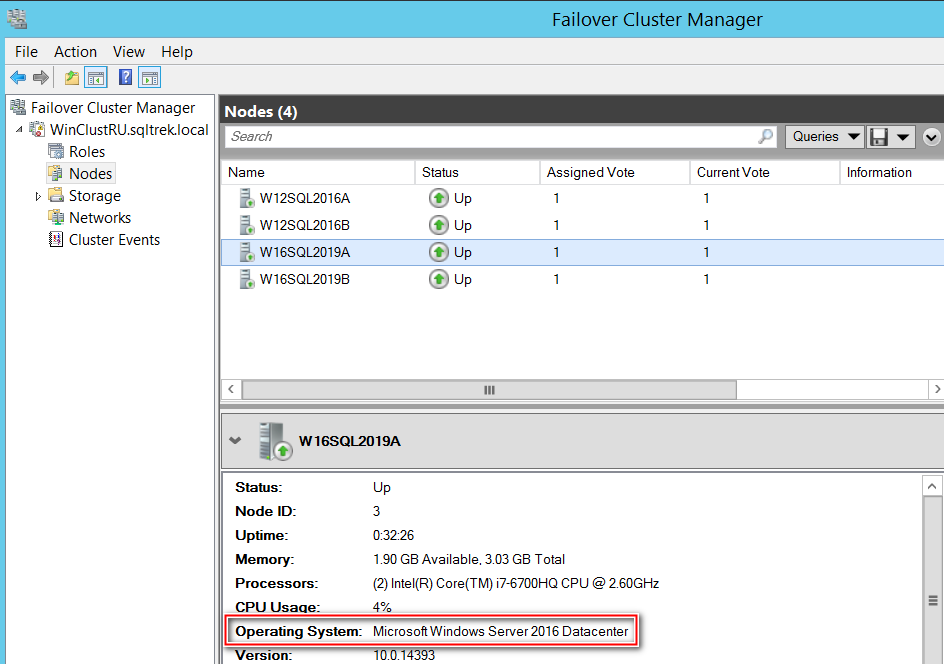Open Cluster Events in the tree
The height and width of the screenshot is (664, 944).
point(114,240)
